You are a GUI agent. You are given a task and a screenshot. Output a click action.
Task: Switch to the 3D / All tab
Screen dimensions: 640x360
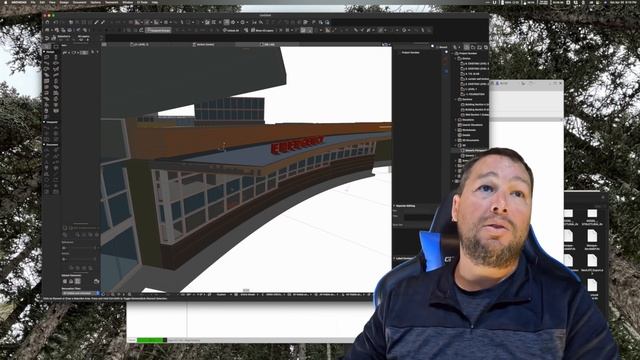pyautogui.click(x=267, y=44)
